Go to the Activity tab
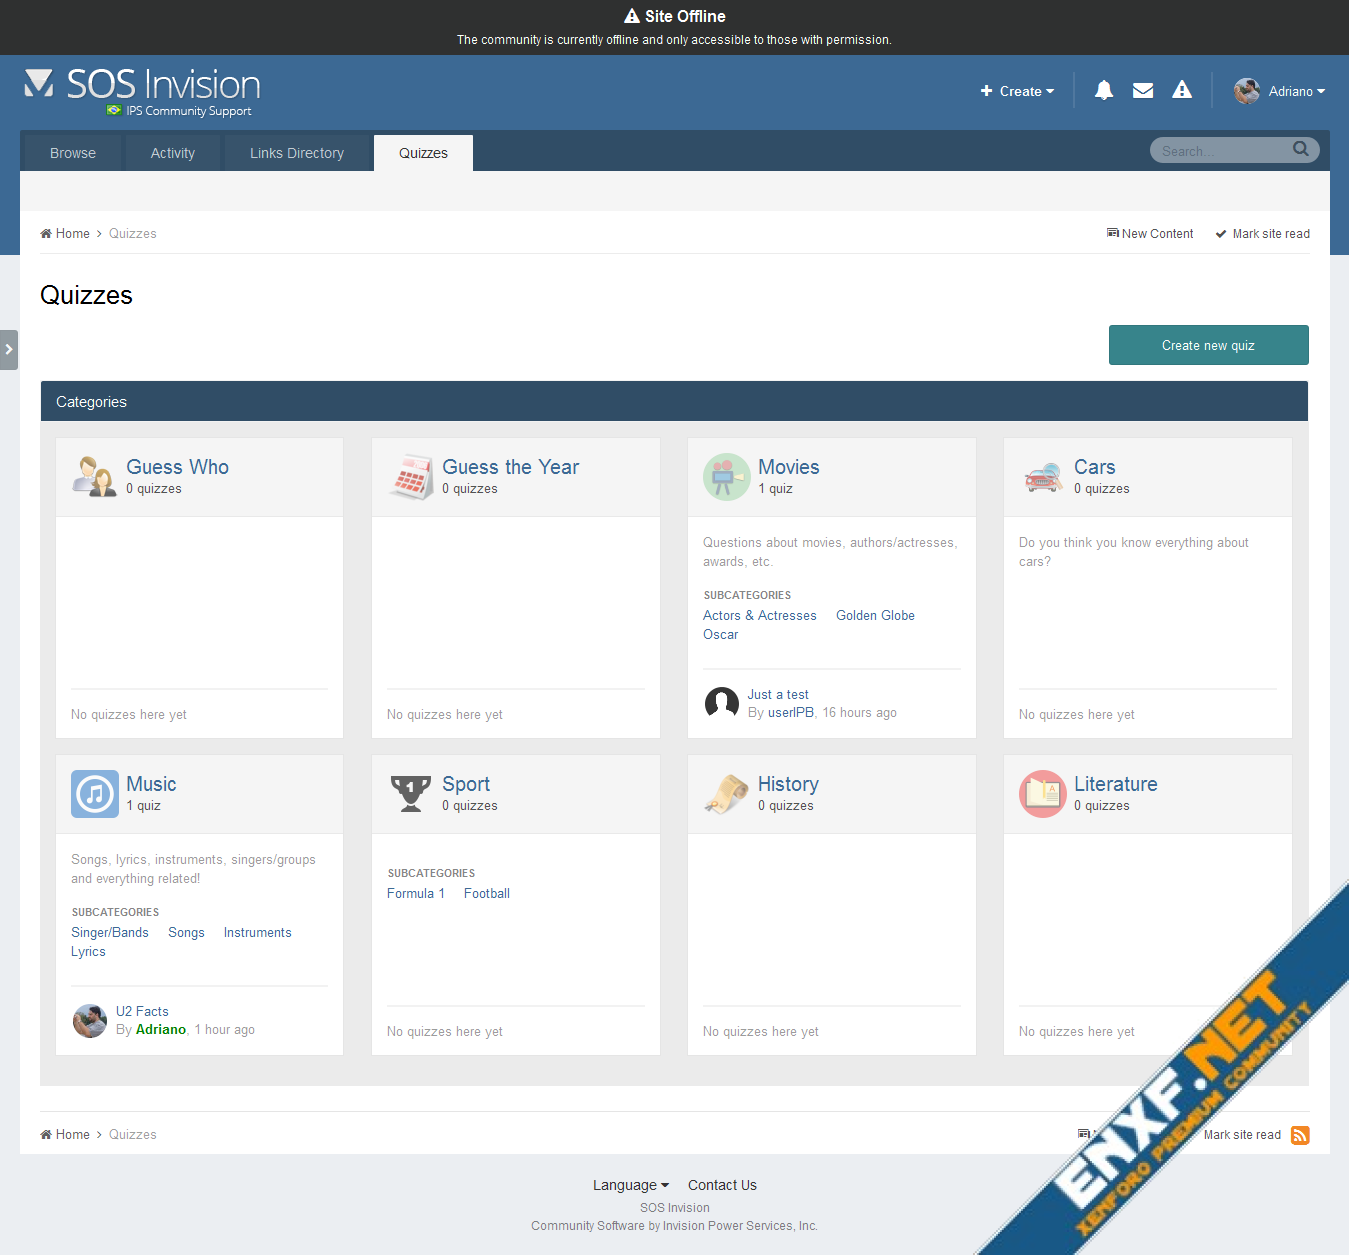 click(x=173, y=153)
